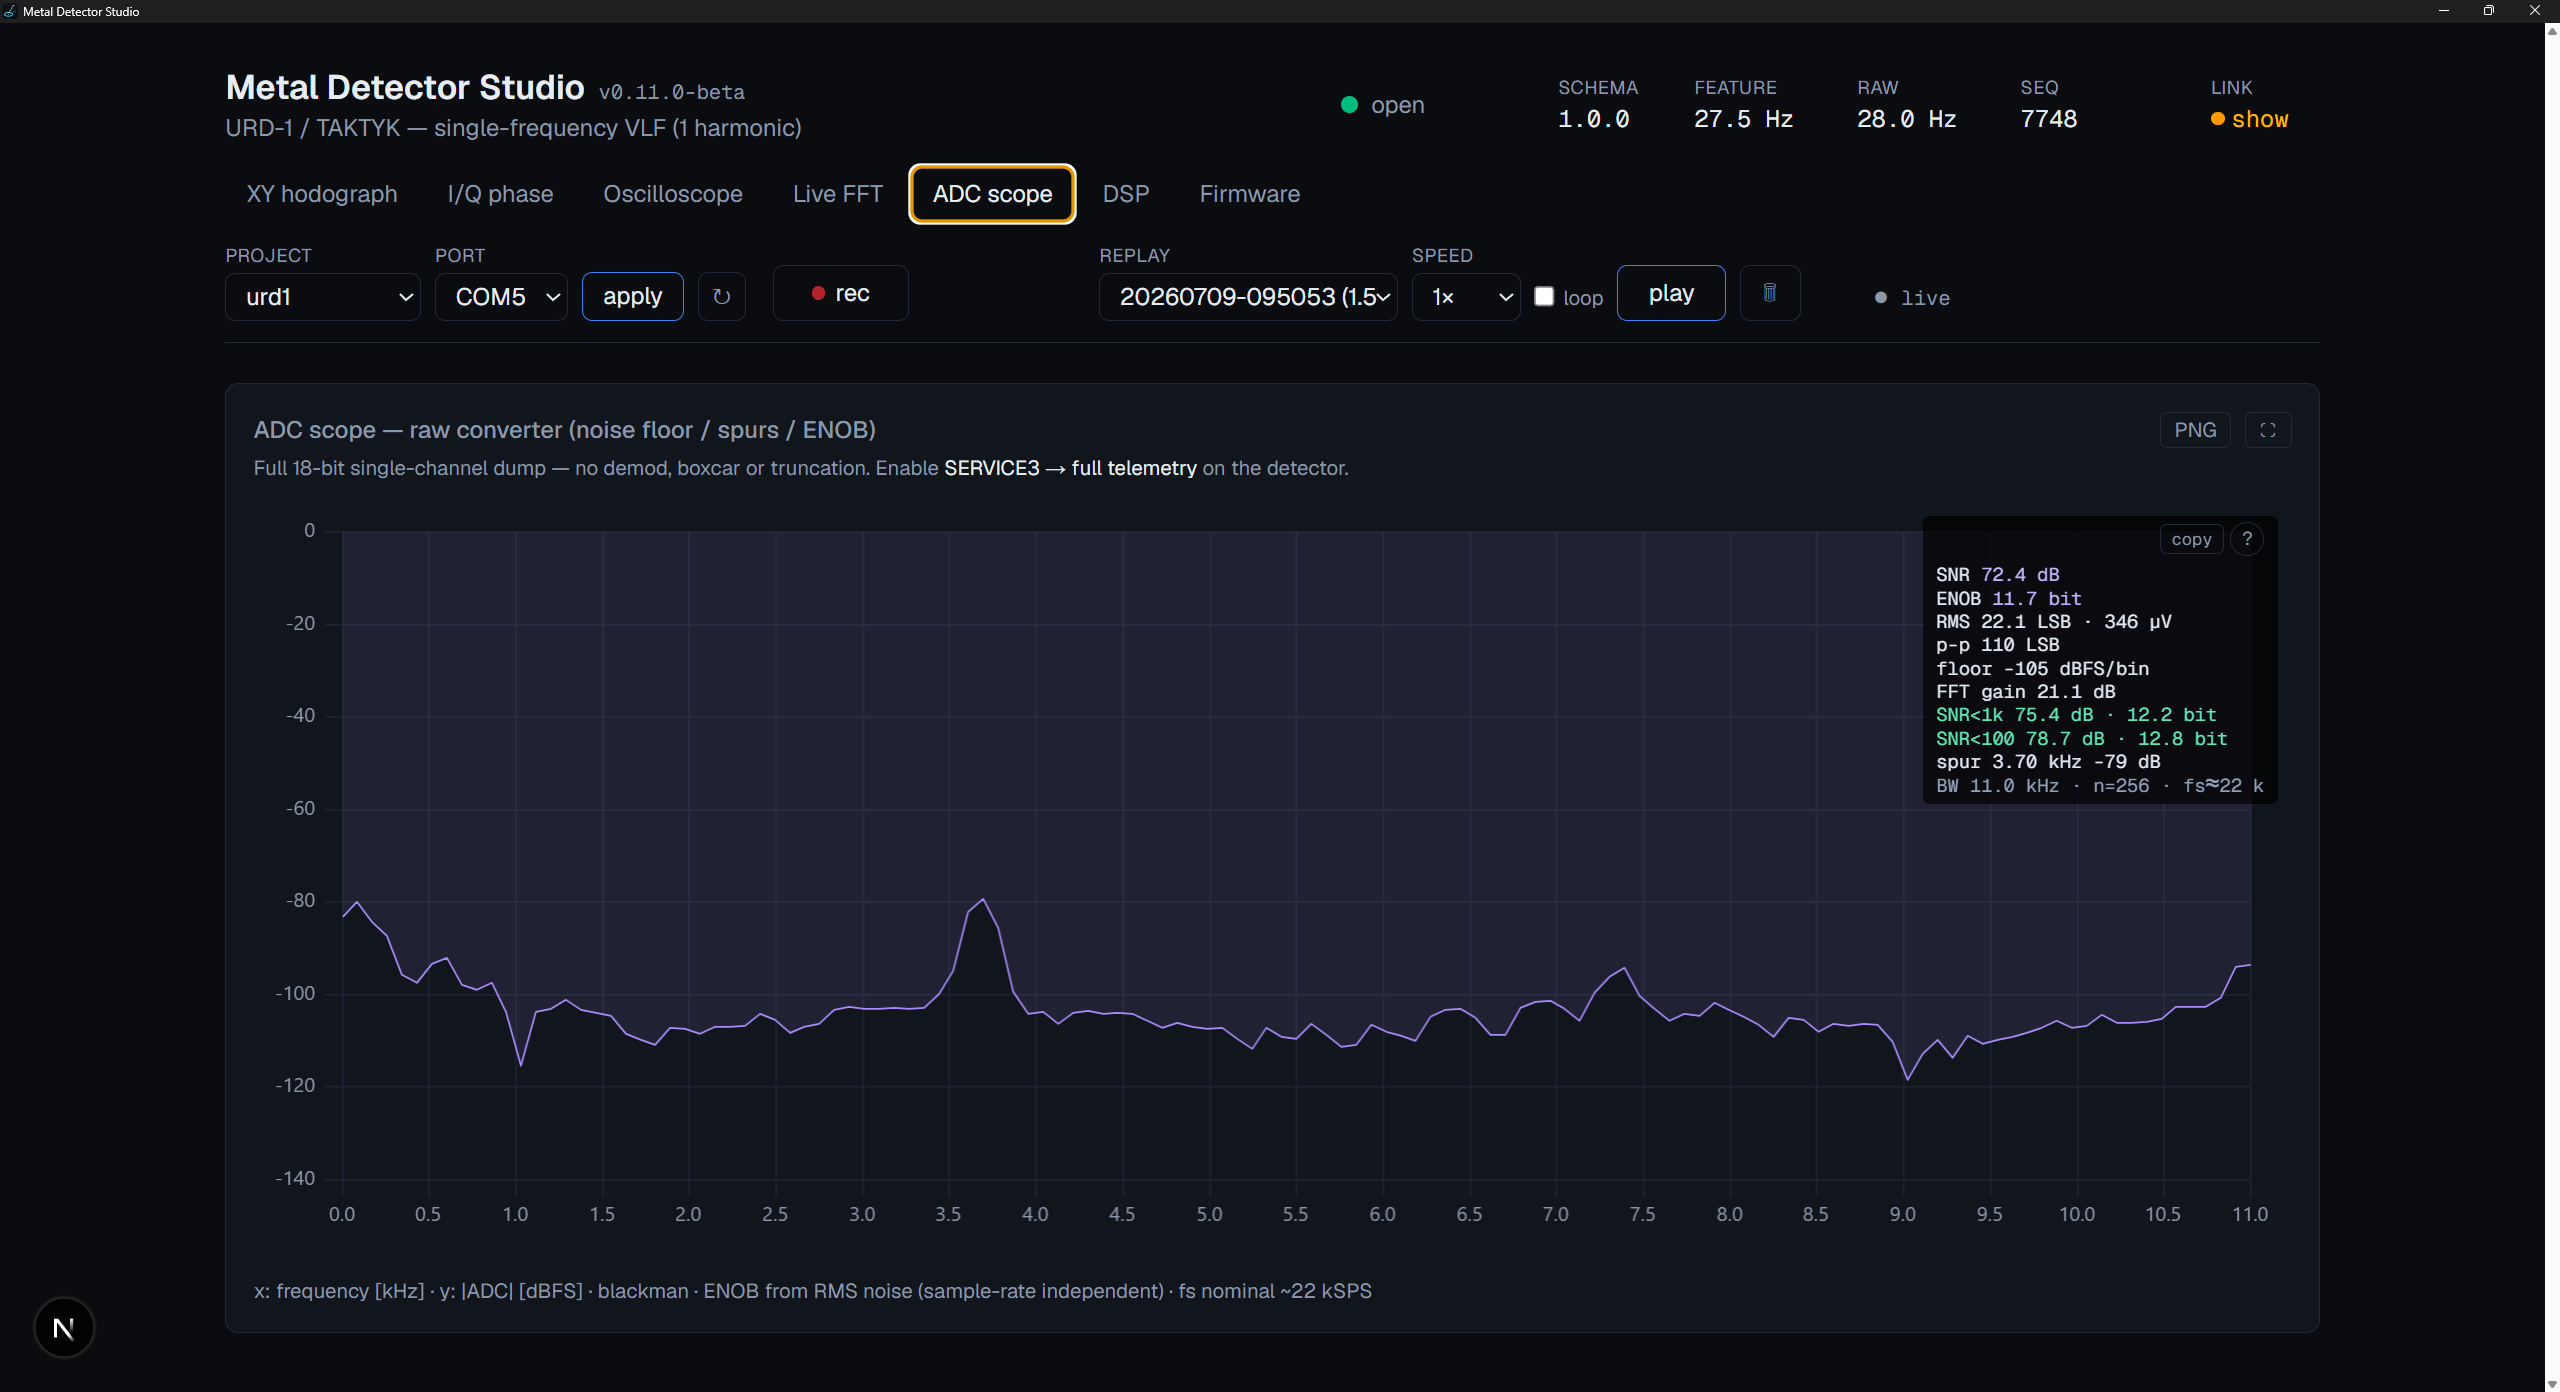Toggle LINK show option

tap(2249, 119)
